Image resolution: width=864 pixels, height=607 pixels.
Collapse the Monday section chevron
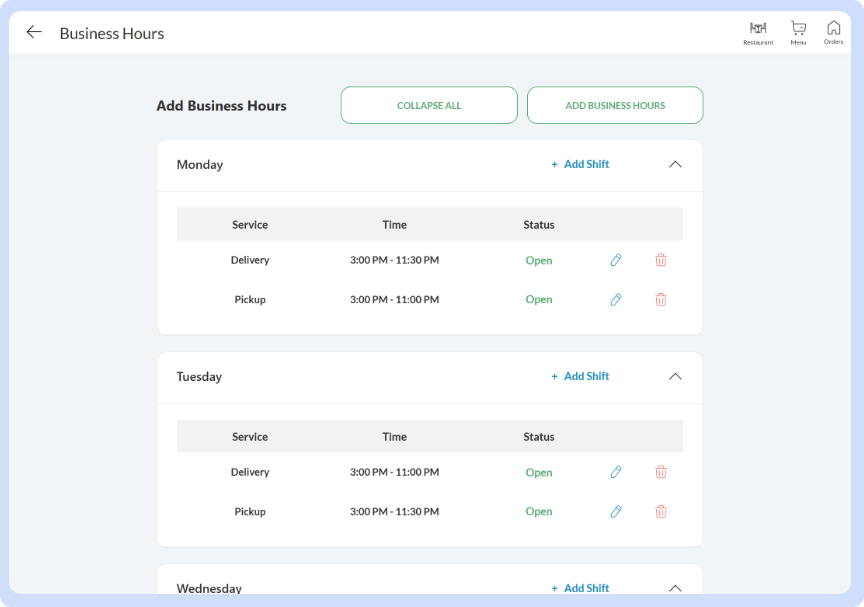click(x=675, y=164)
